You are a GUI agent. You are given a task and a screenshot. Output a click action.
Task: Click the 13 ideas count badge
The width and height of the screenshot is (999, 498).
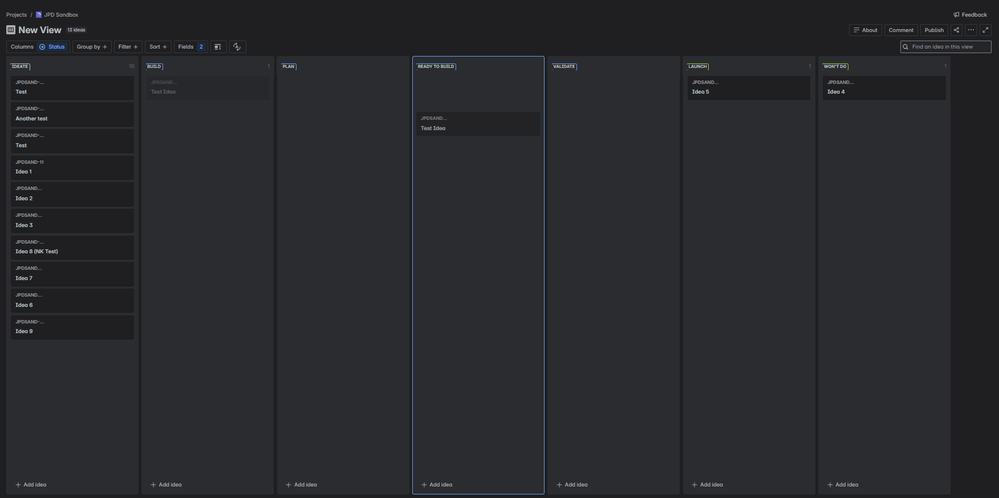click(76, 30)
